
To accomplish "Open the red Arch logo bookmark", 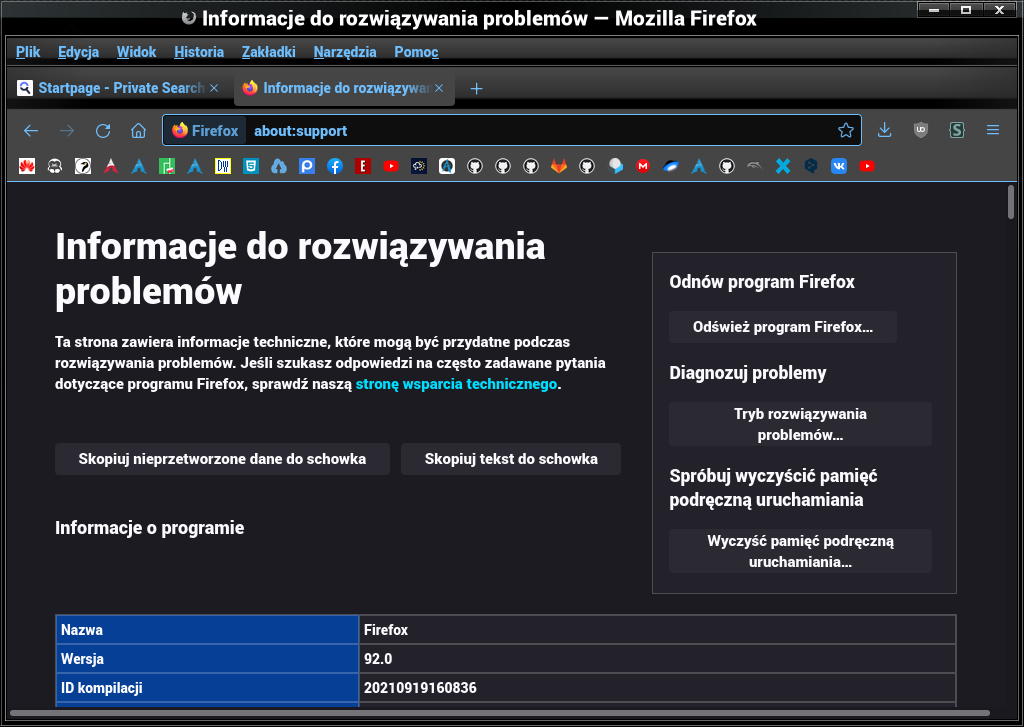I will pos(111,167).
